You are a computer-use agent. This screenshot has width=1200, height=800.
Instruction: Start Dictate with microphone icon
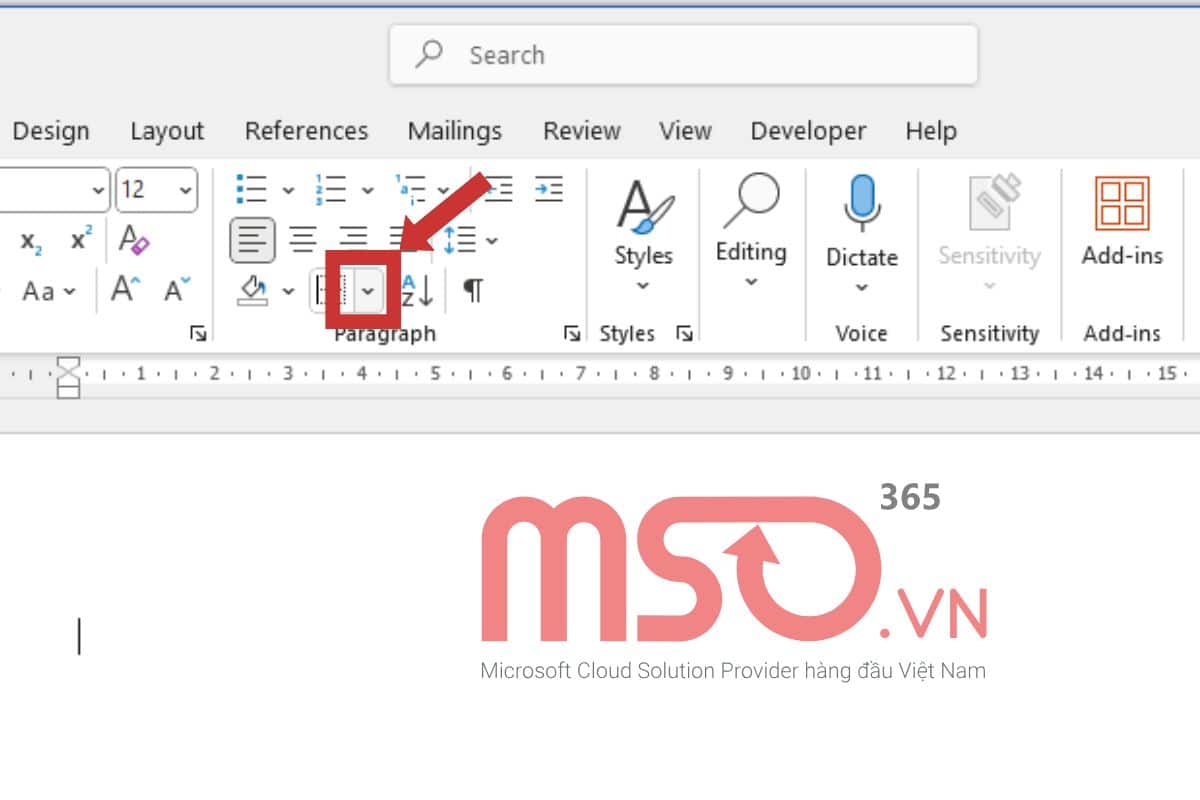pyautogui.click(x=861, y=203)
